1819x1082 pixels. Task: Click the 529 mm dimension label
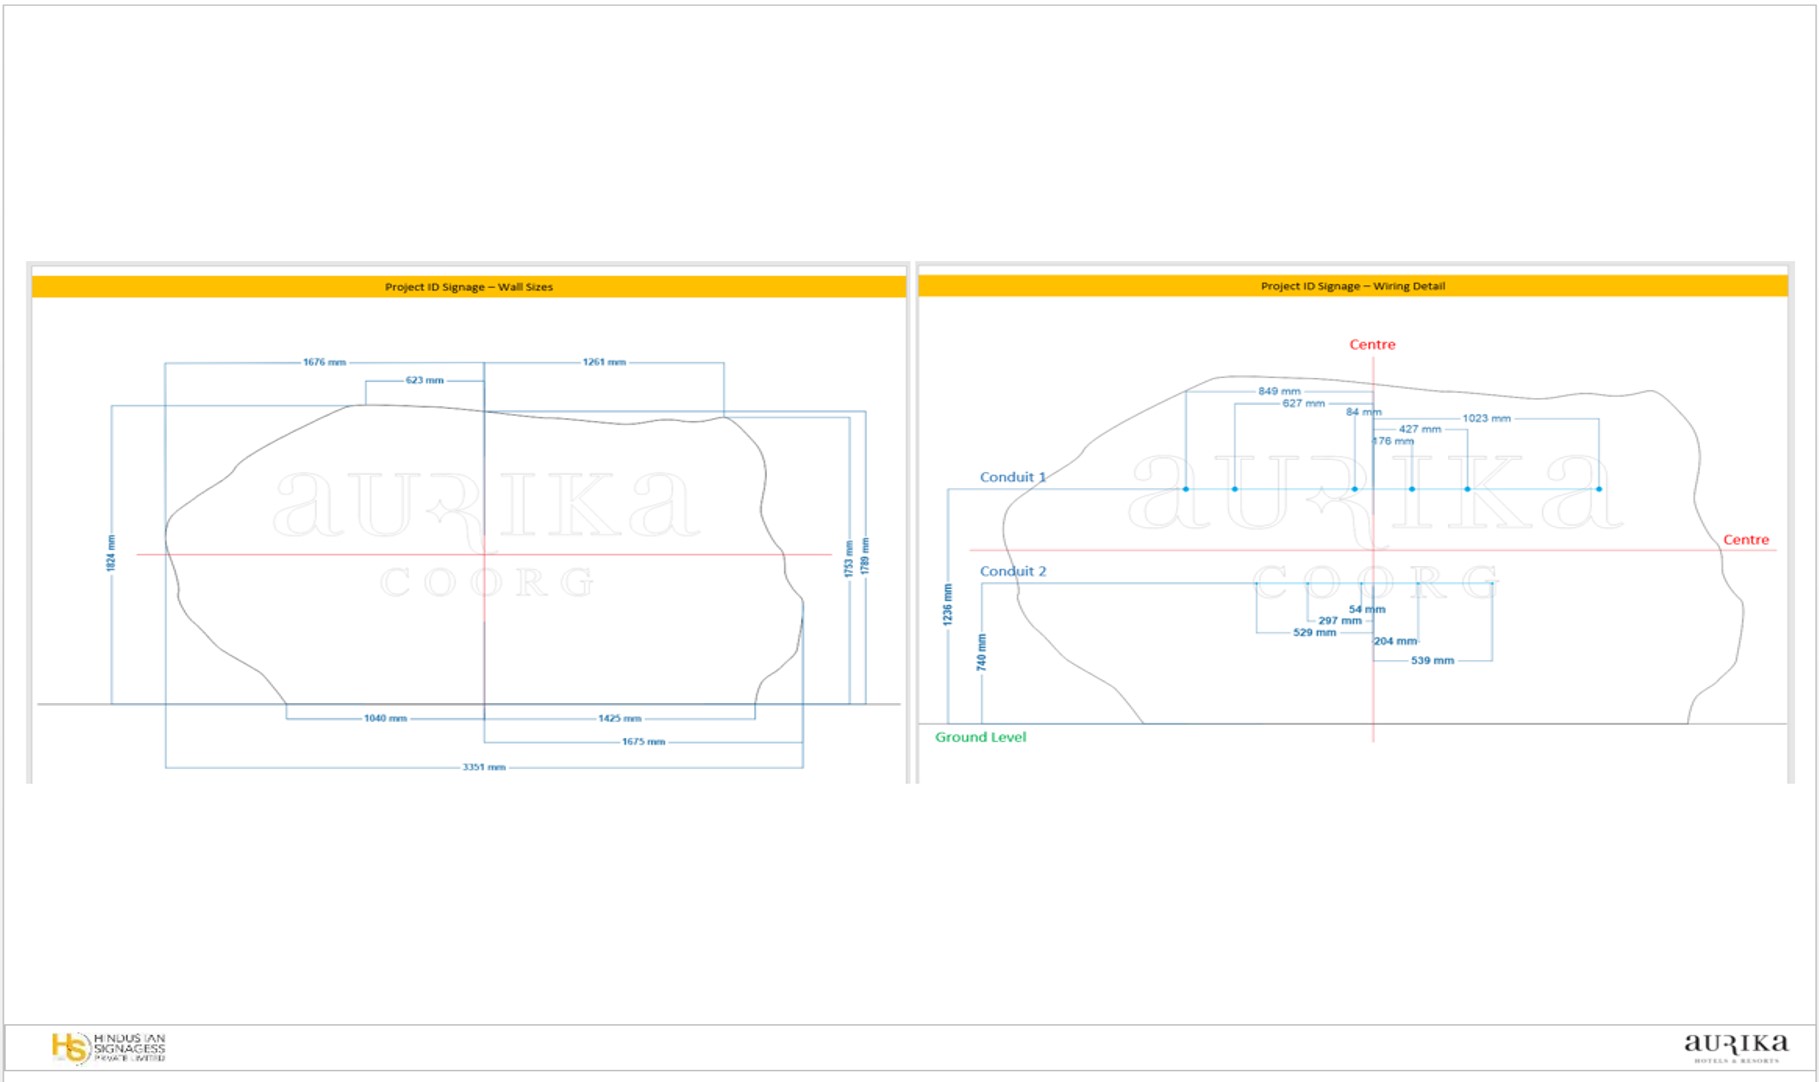coord(1314,633)
